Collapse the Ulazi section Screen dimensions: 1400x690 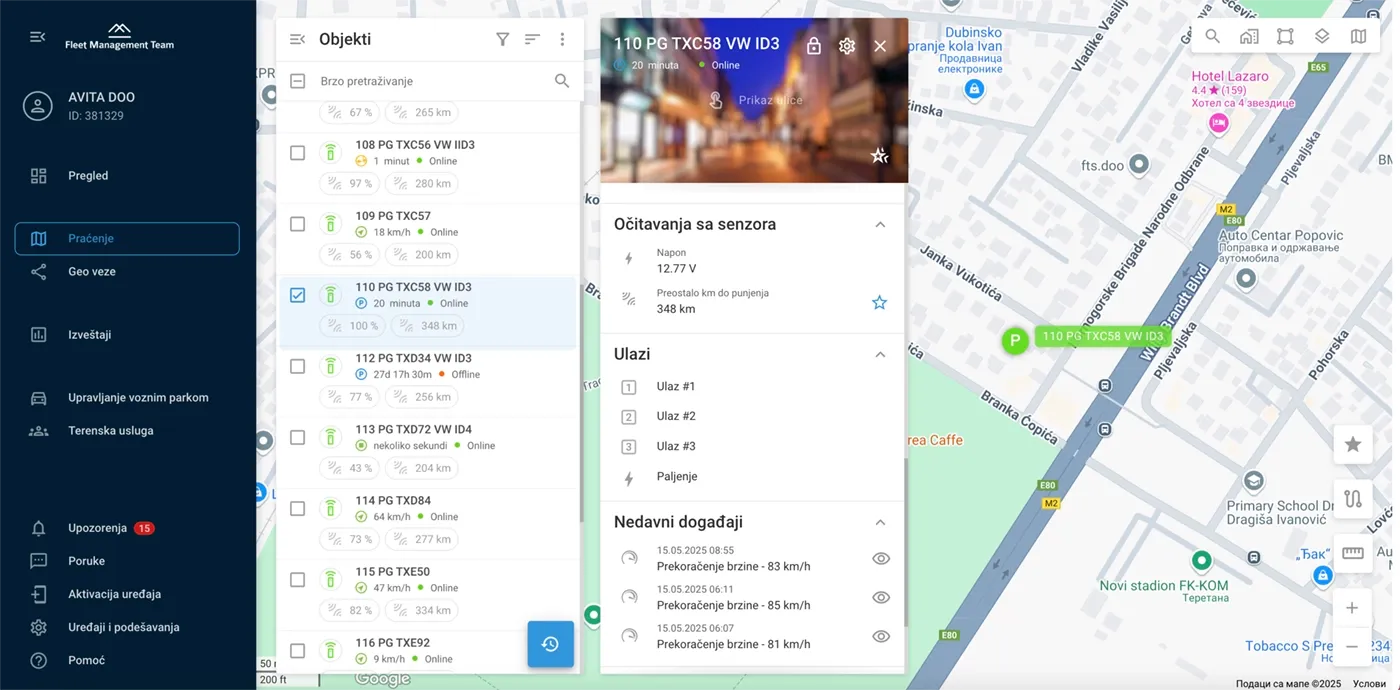[880, 354]
